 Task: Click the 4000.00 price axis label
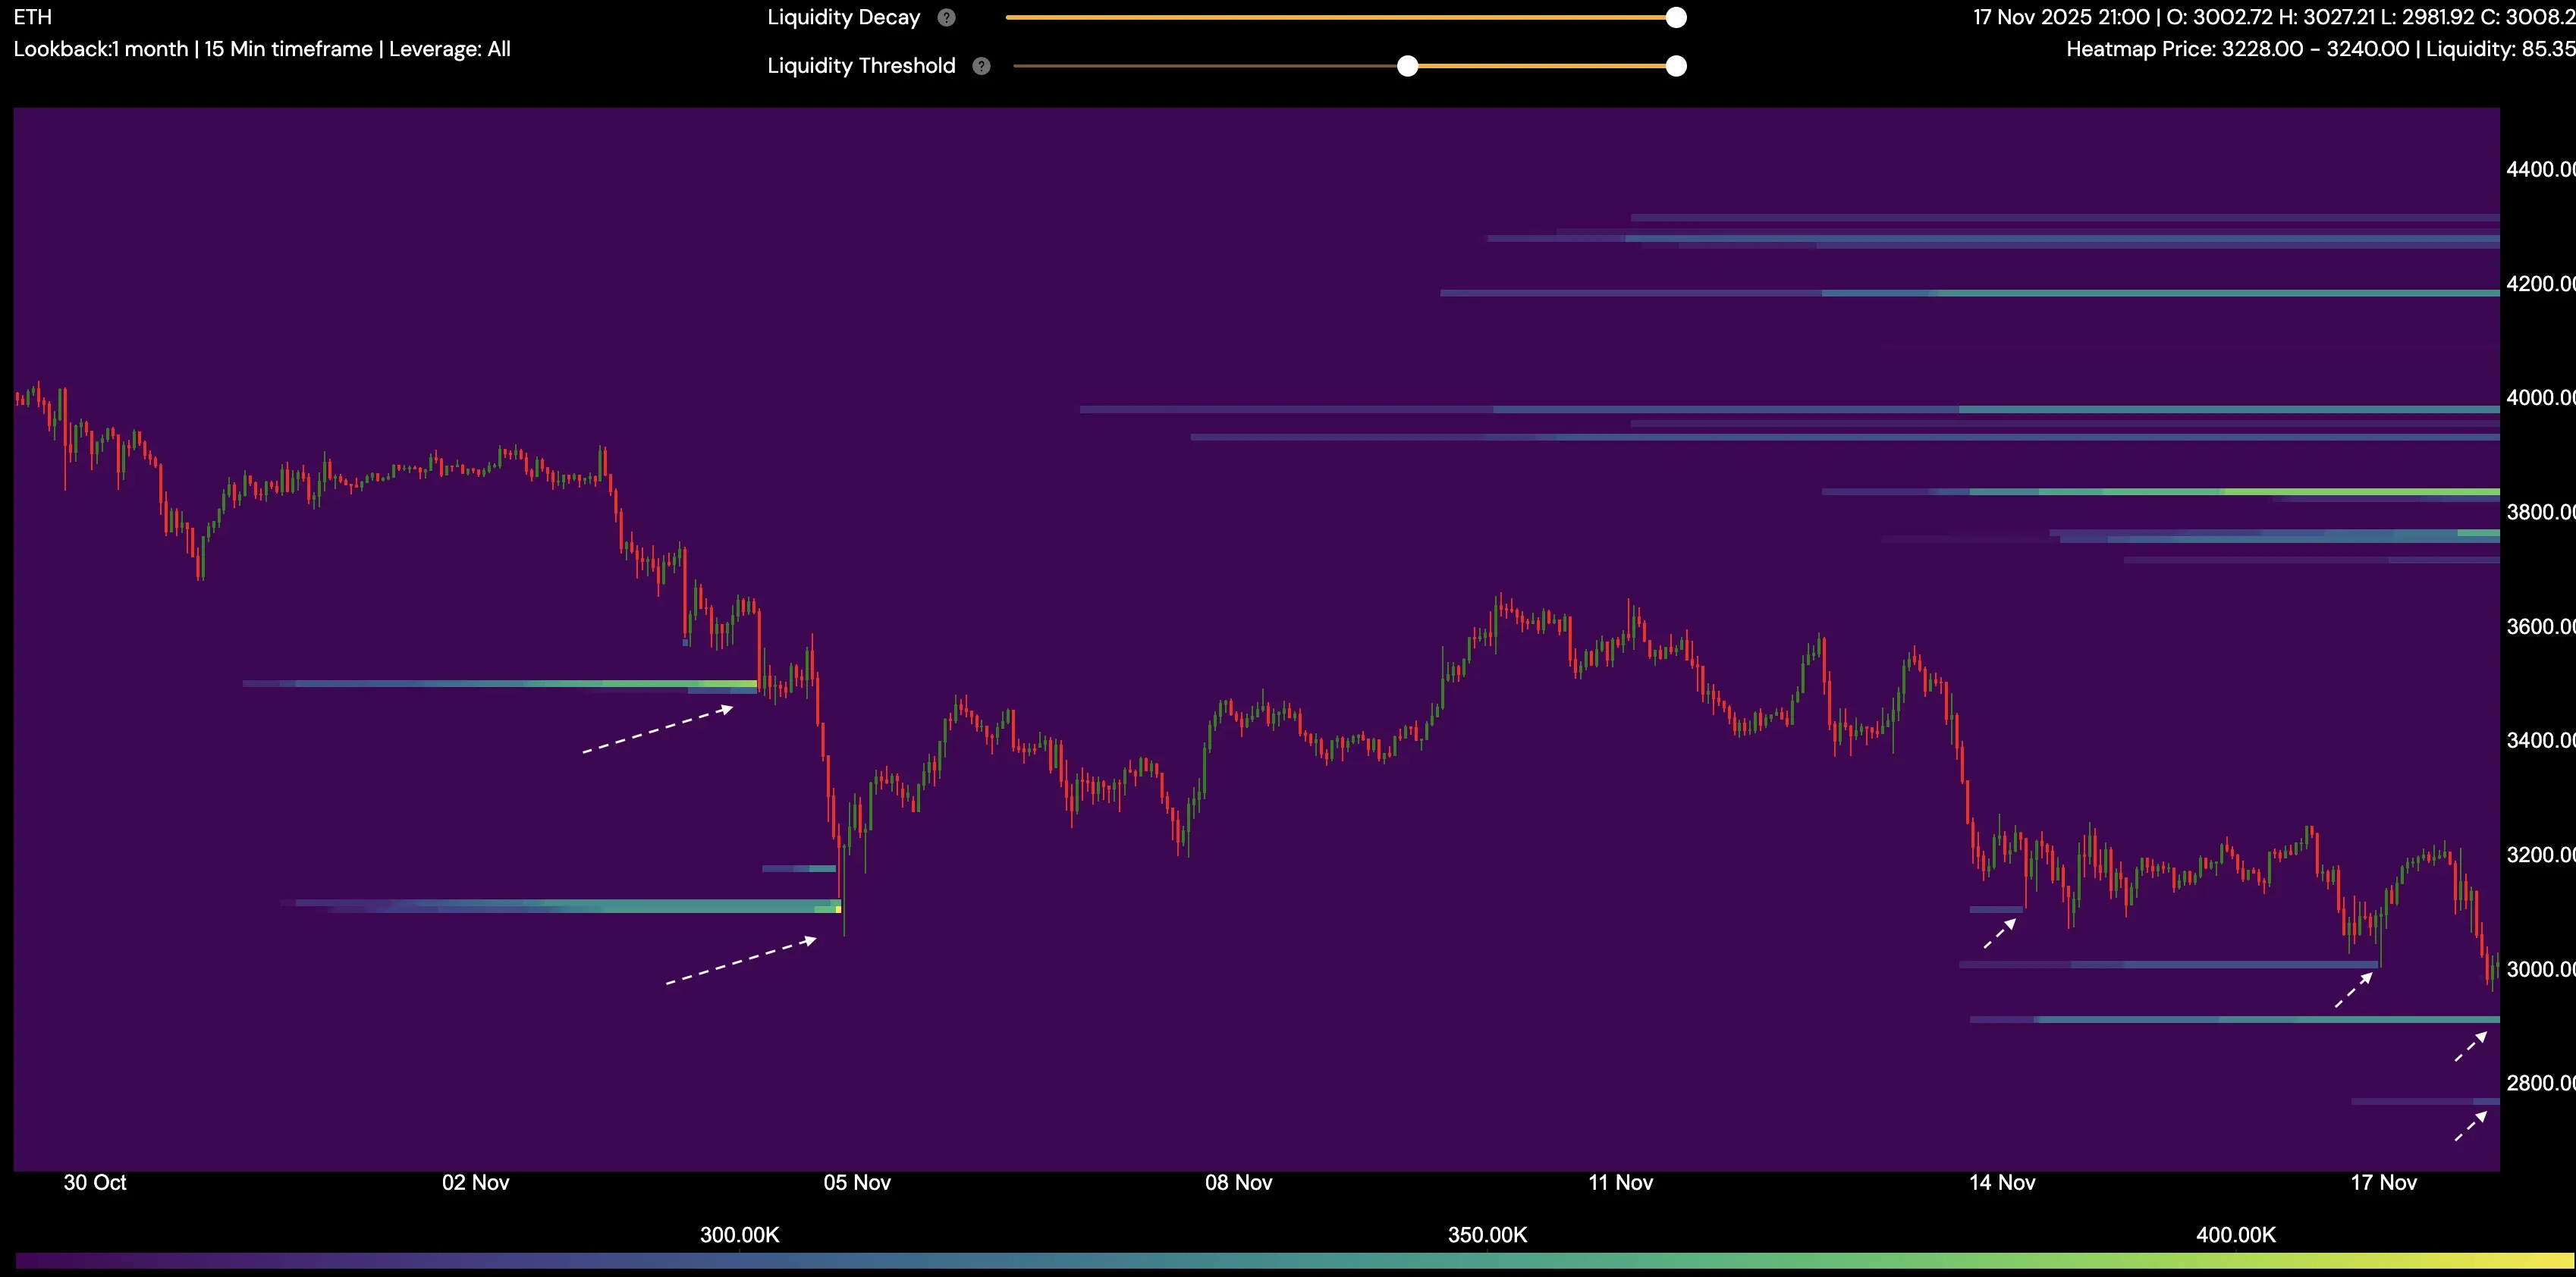click(x=2539, y=398)
